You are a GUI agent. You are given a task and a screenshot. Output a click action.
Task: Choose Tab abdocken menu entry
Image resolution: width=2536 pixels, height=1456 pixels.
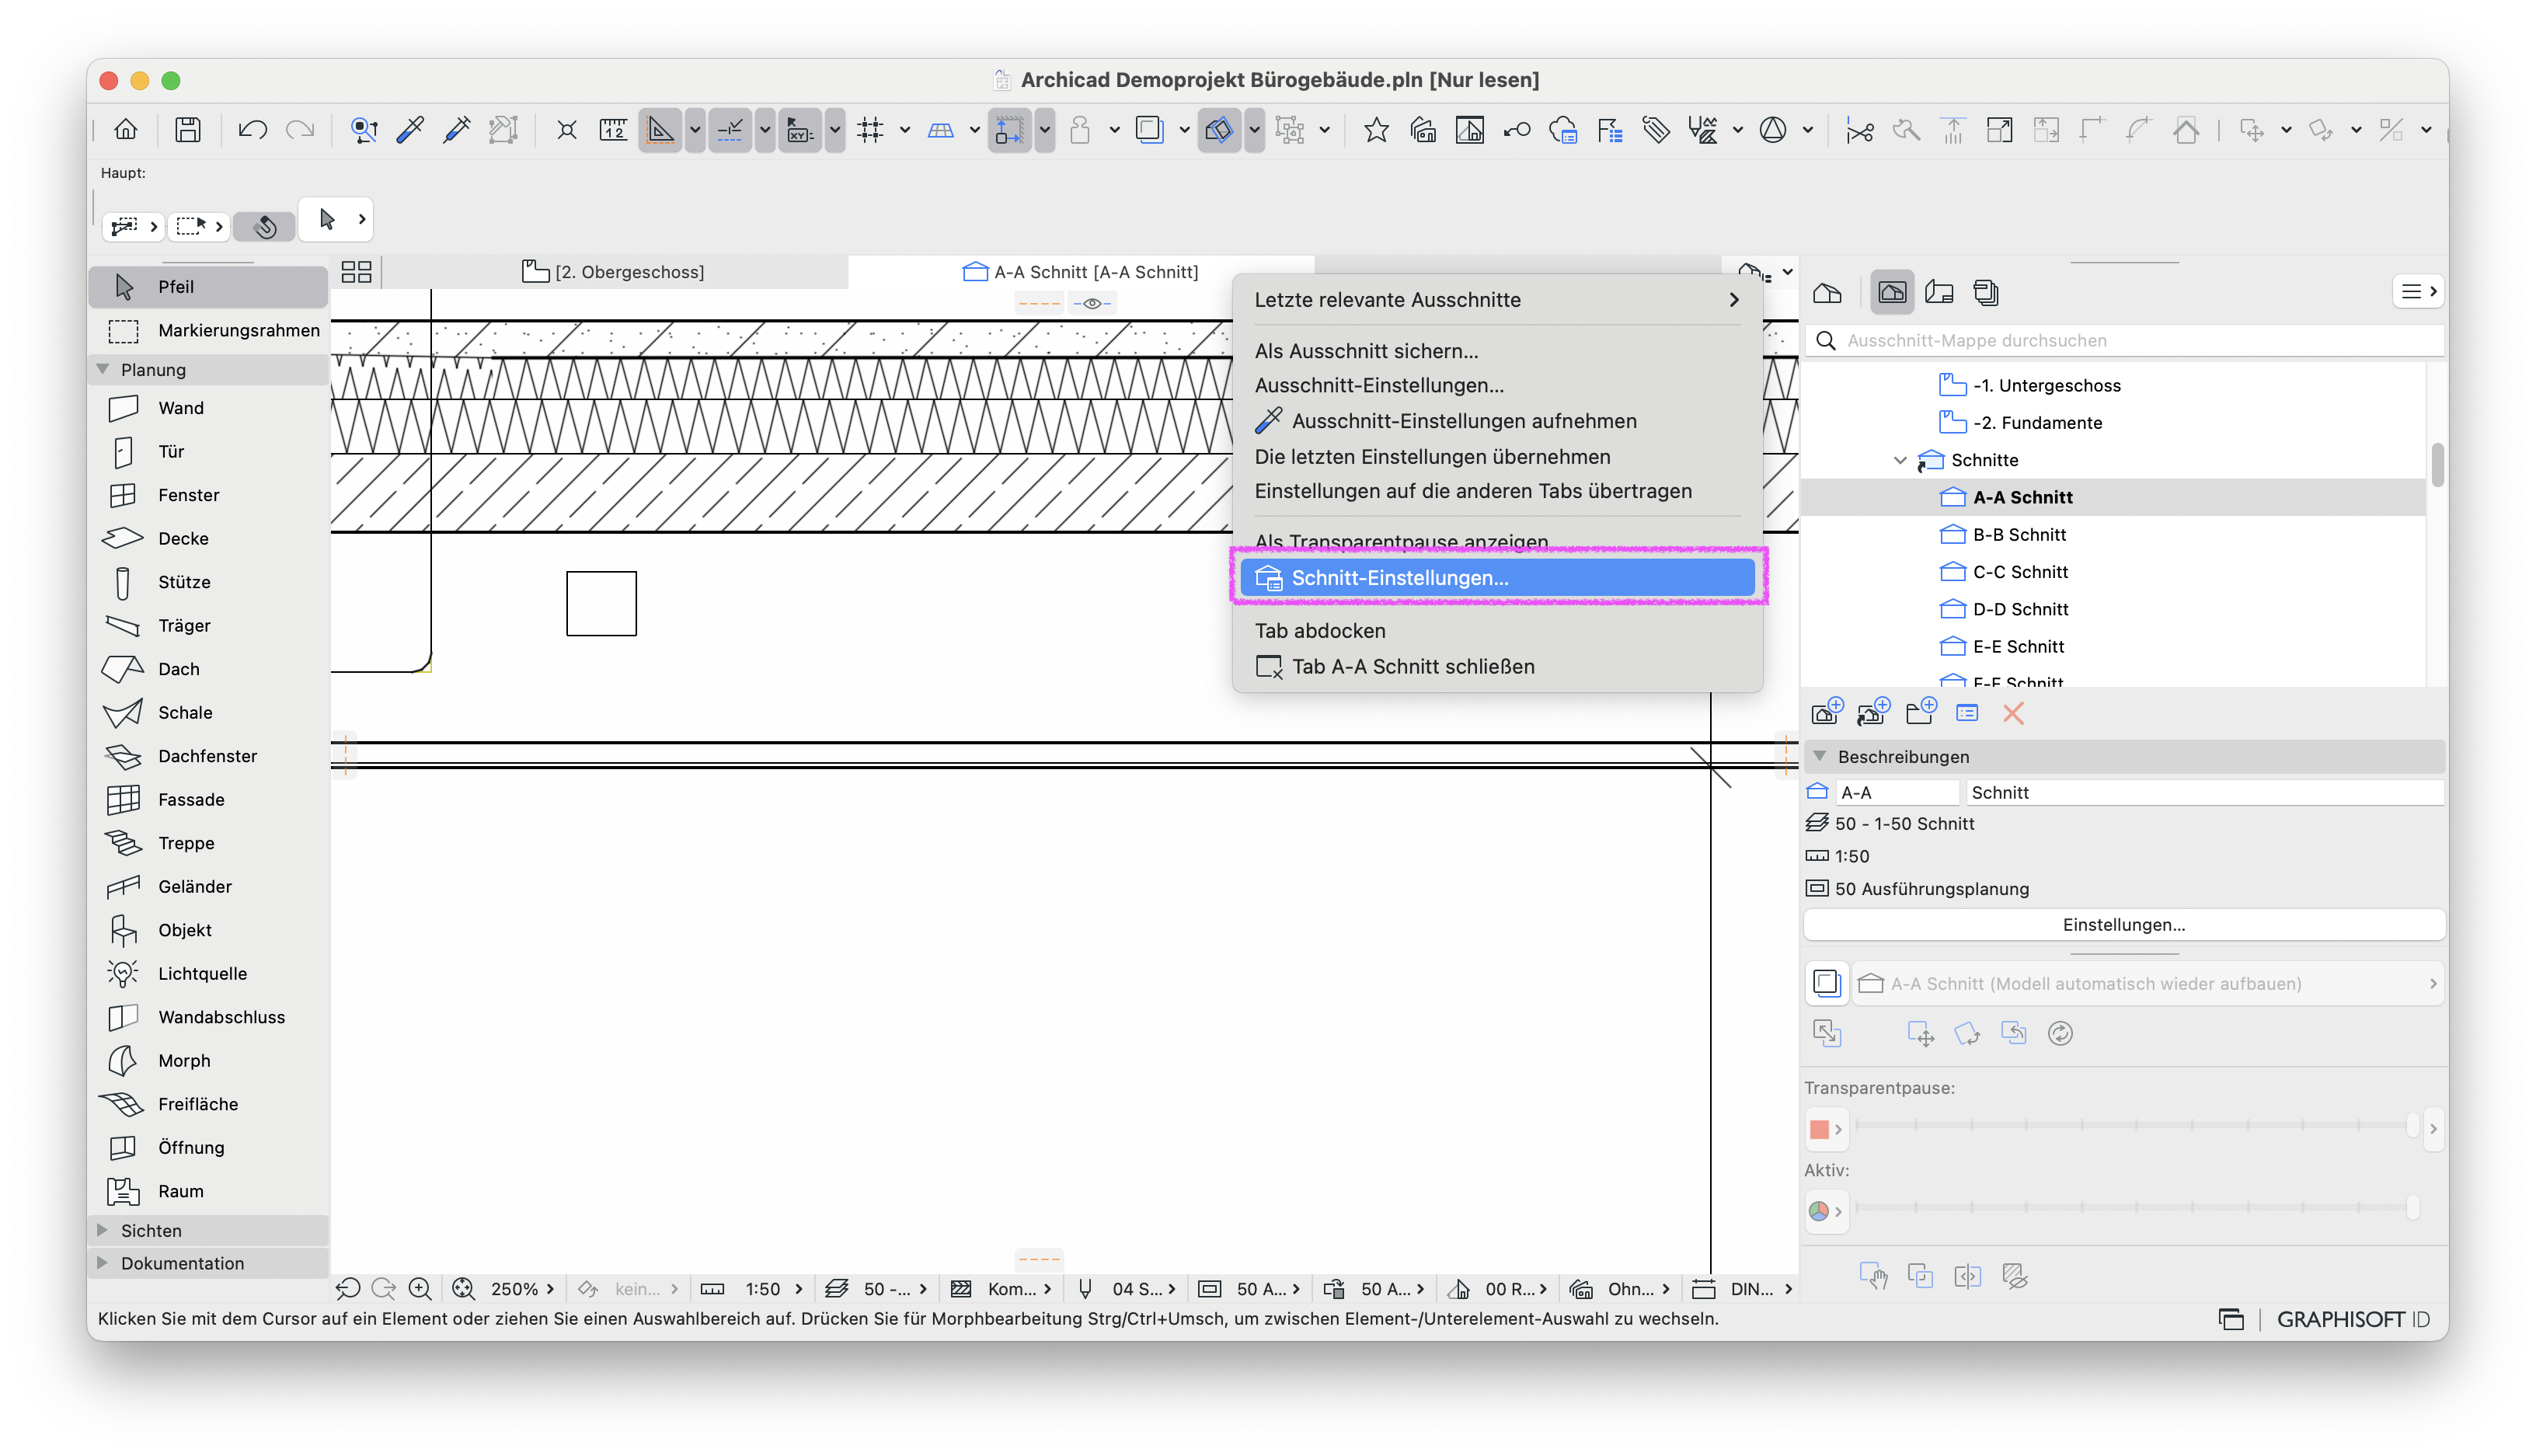[1497, 631]
